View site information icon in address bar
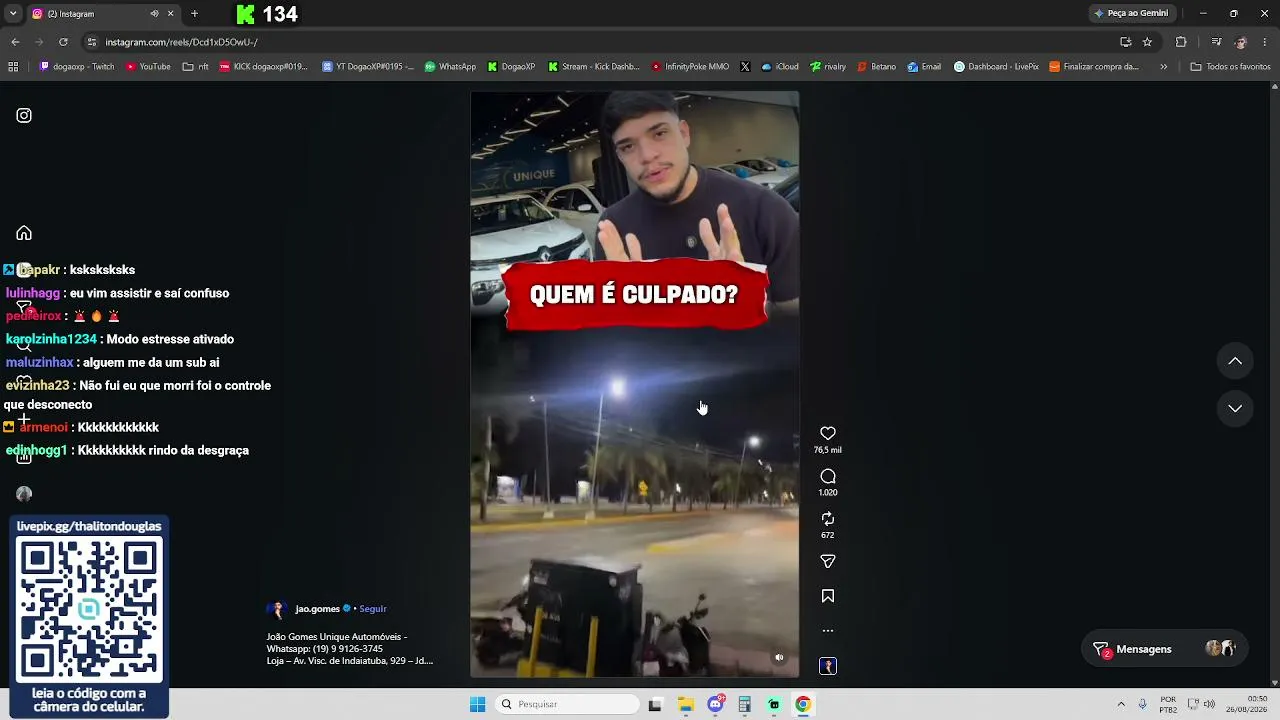Viewport: 1280px width, 720px height. tap(92, 42)
